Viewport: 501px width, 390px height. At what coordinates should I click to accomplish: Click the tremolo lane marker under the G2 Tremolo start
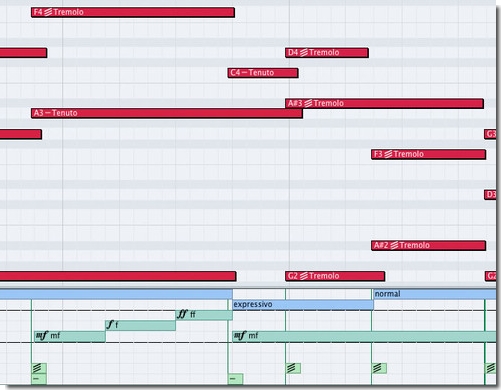pyautogui.click(x=293, y=368)
